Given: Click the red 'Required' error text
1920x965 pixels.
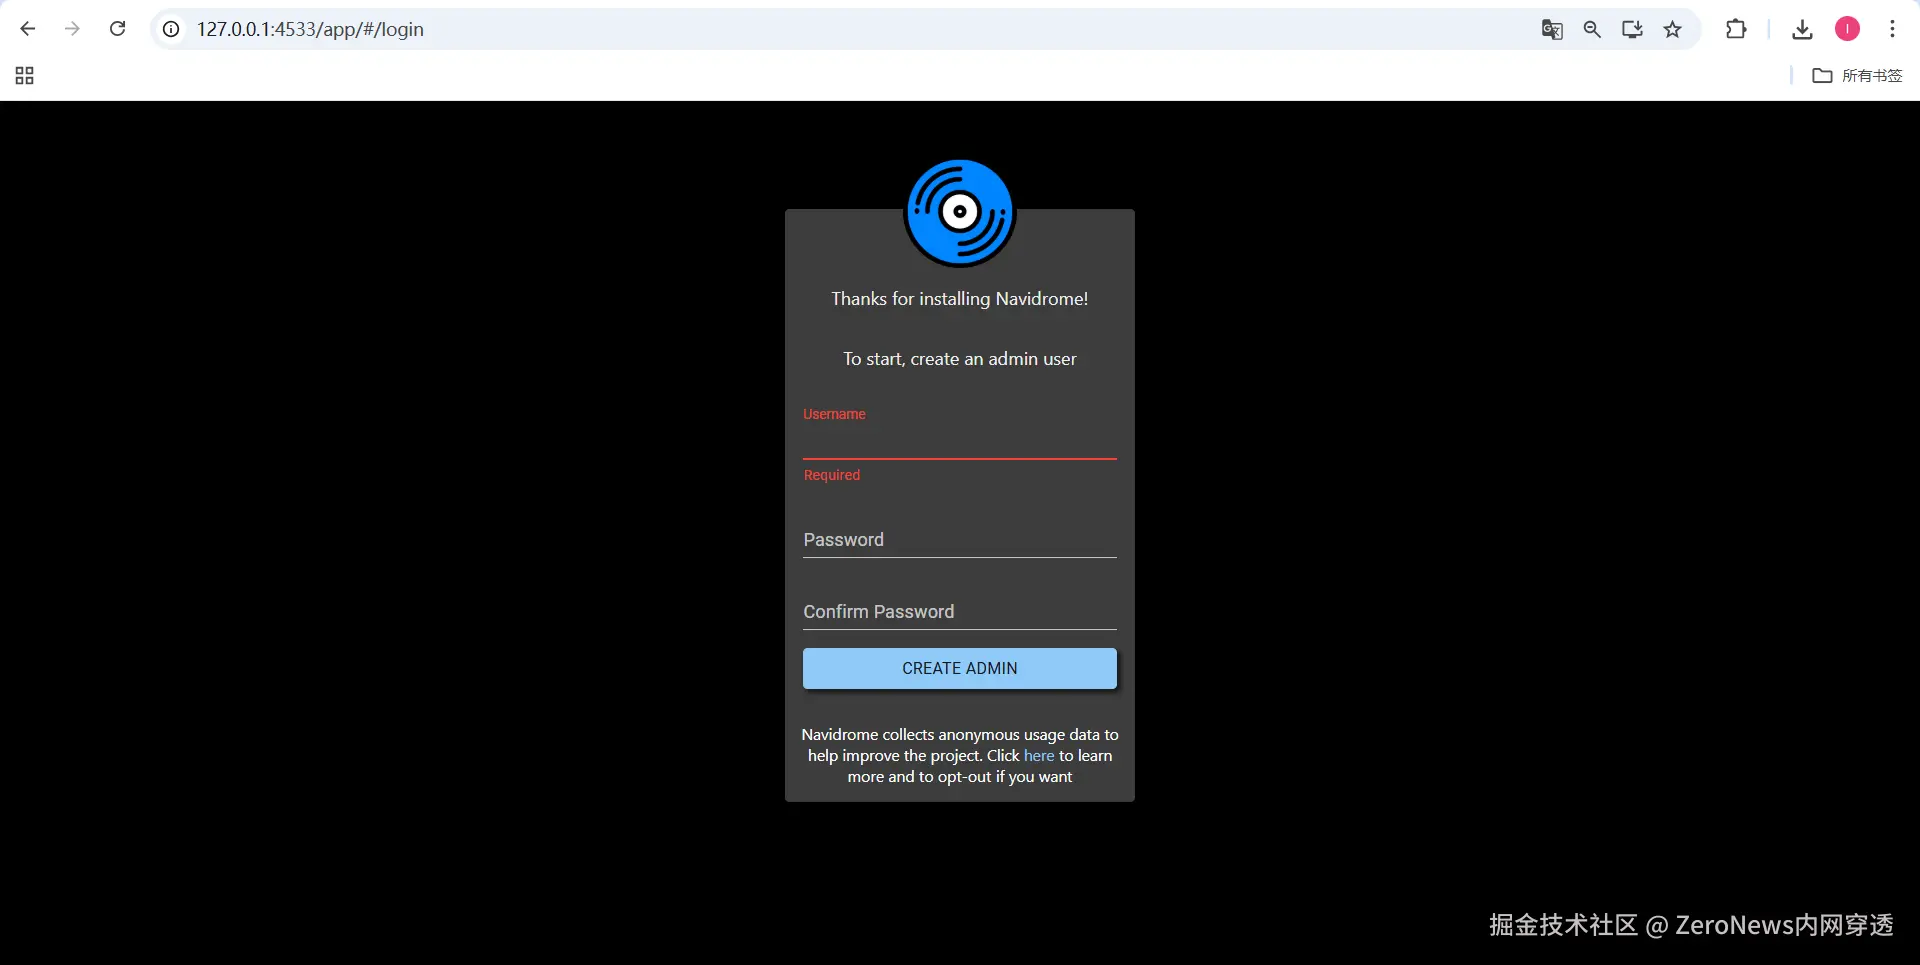Looking at the screenshot, I should [832, 475].
